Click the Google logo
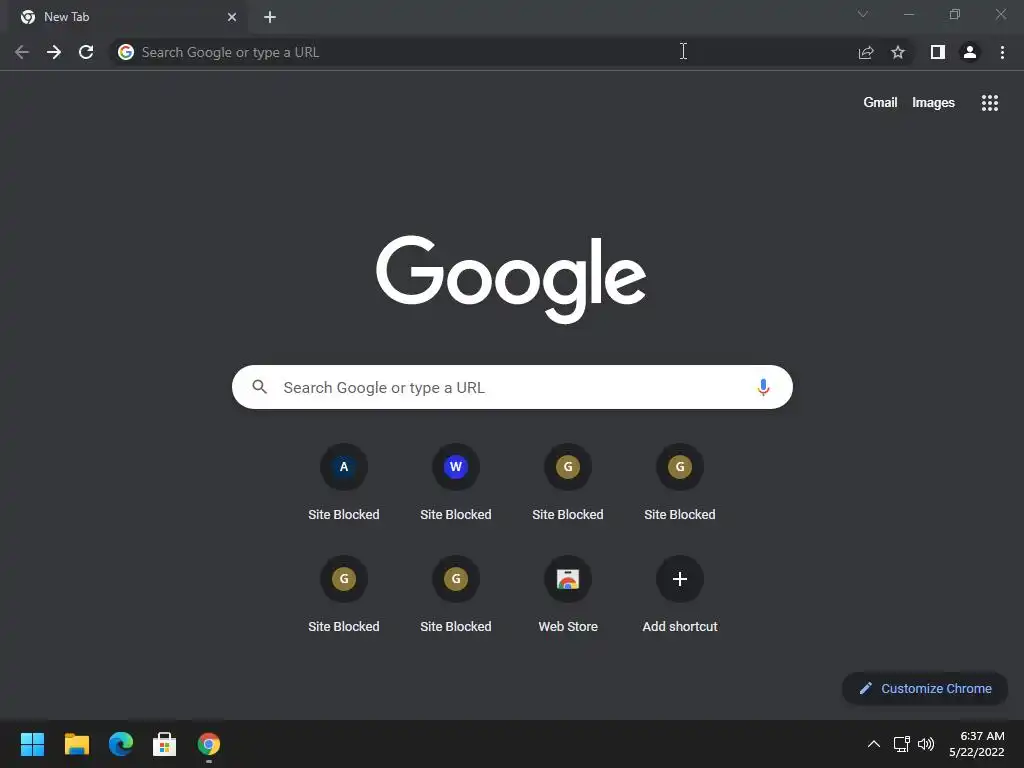 511,279
